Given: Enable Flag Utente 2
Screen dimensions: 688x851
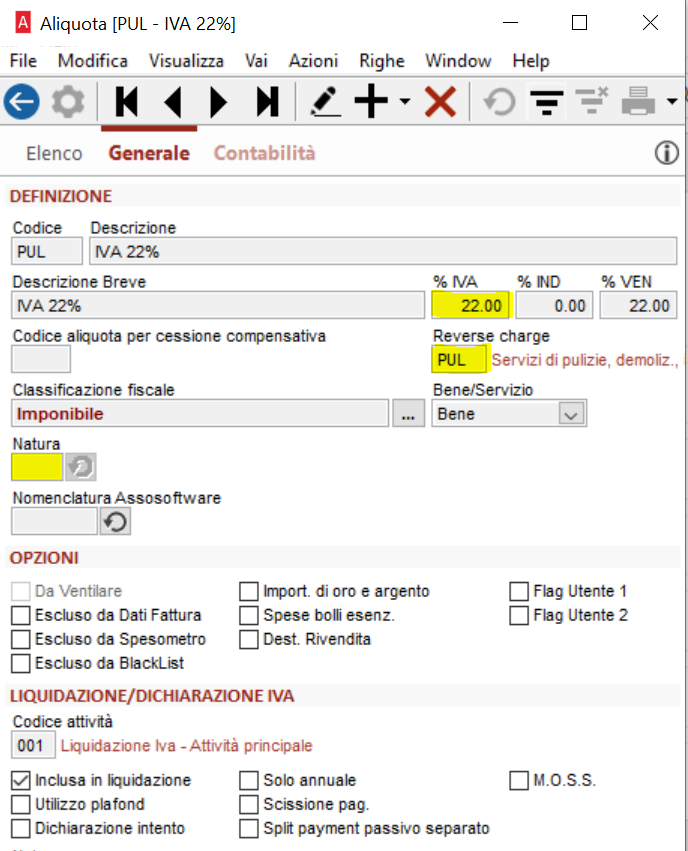Looking at the screenshot, I should (x=519, y=615).
